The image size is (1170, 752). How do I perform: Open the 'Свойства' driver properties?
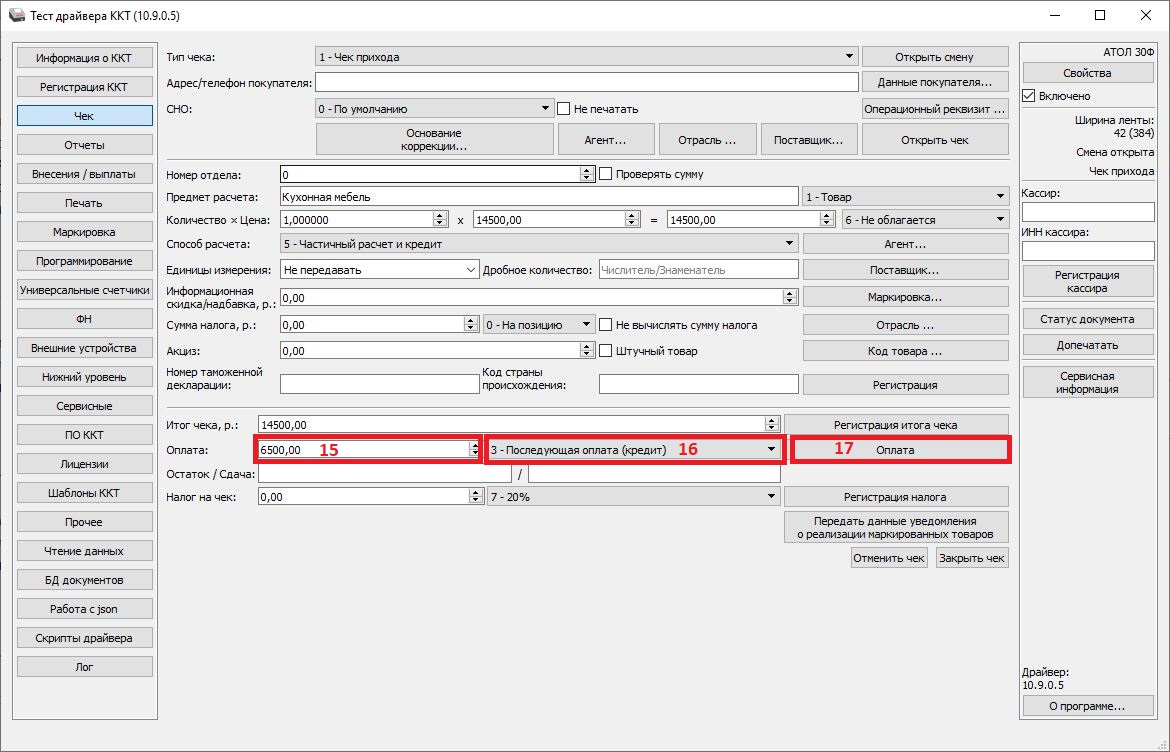pos(1087,73)
